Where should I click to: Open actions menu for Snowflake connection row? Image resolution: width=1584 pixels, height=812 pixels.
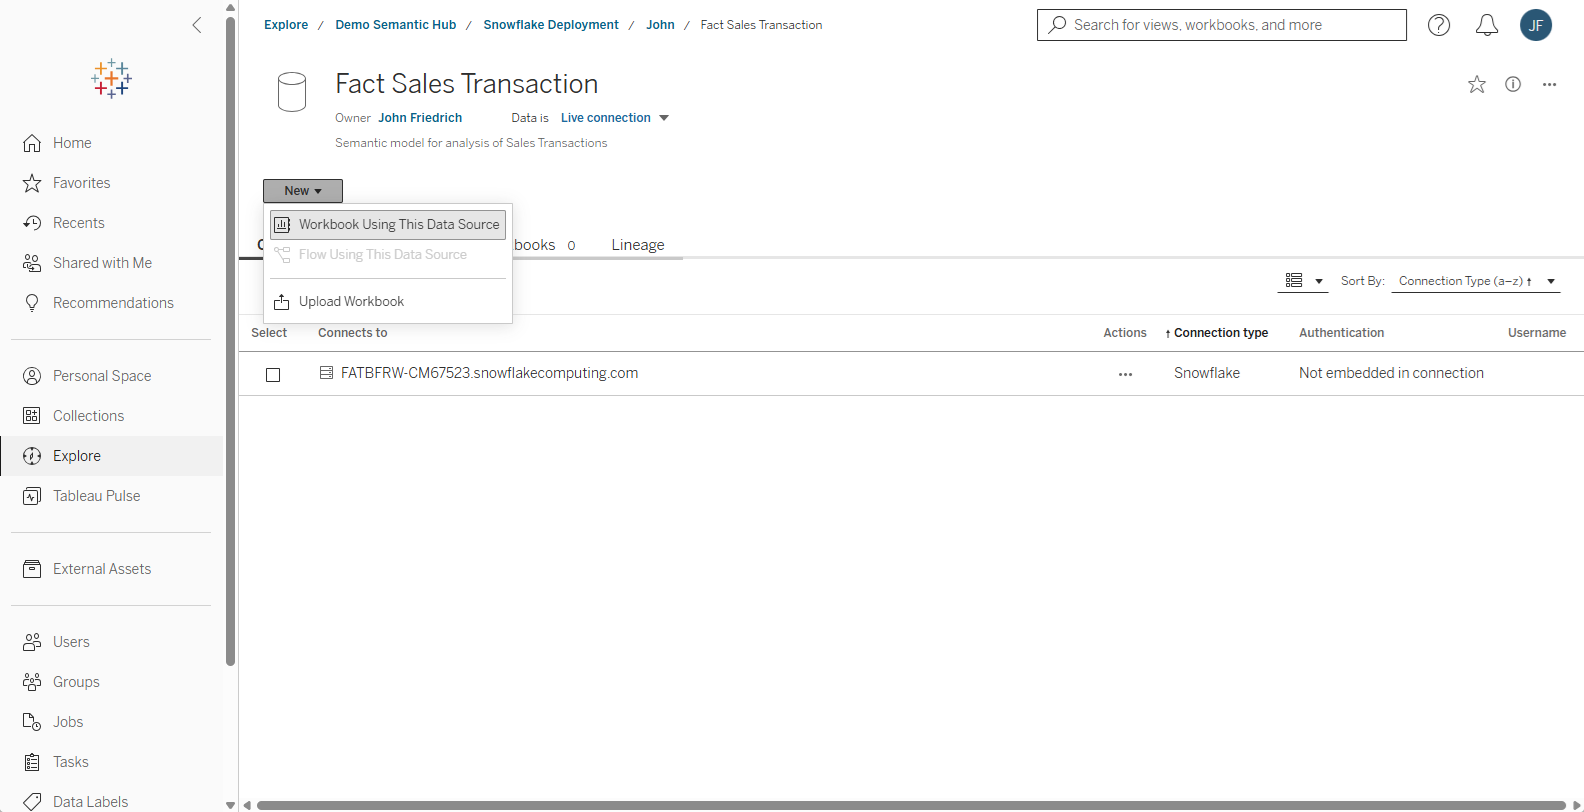pos(1125,374)
